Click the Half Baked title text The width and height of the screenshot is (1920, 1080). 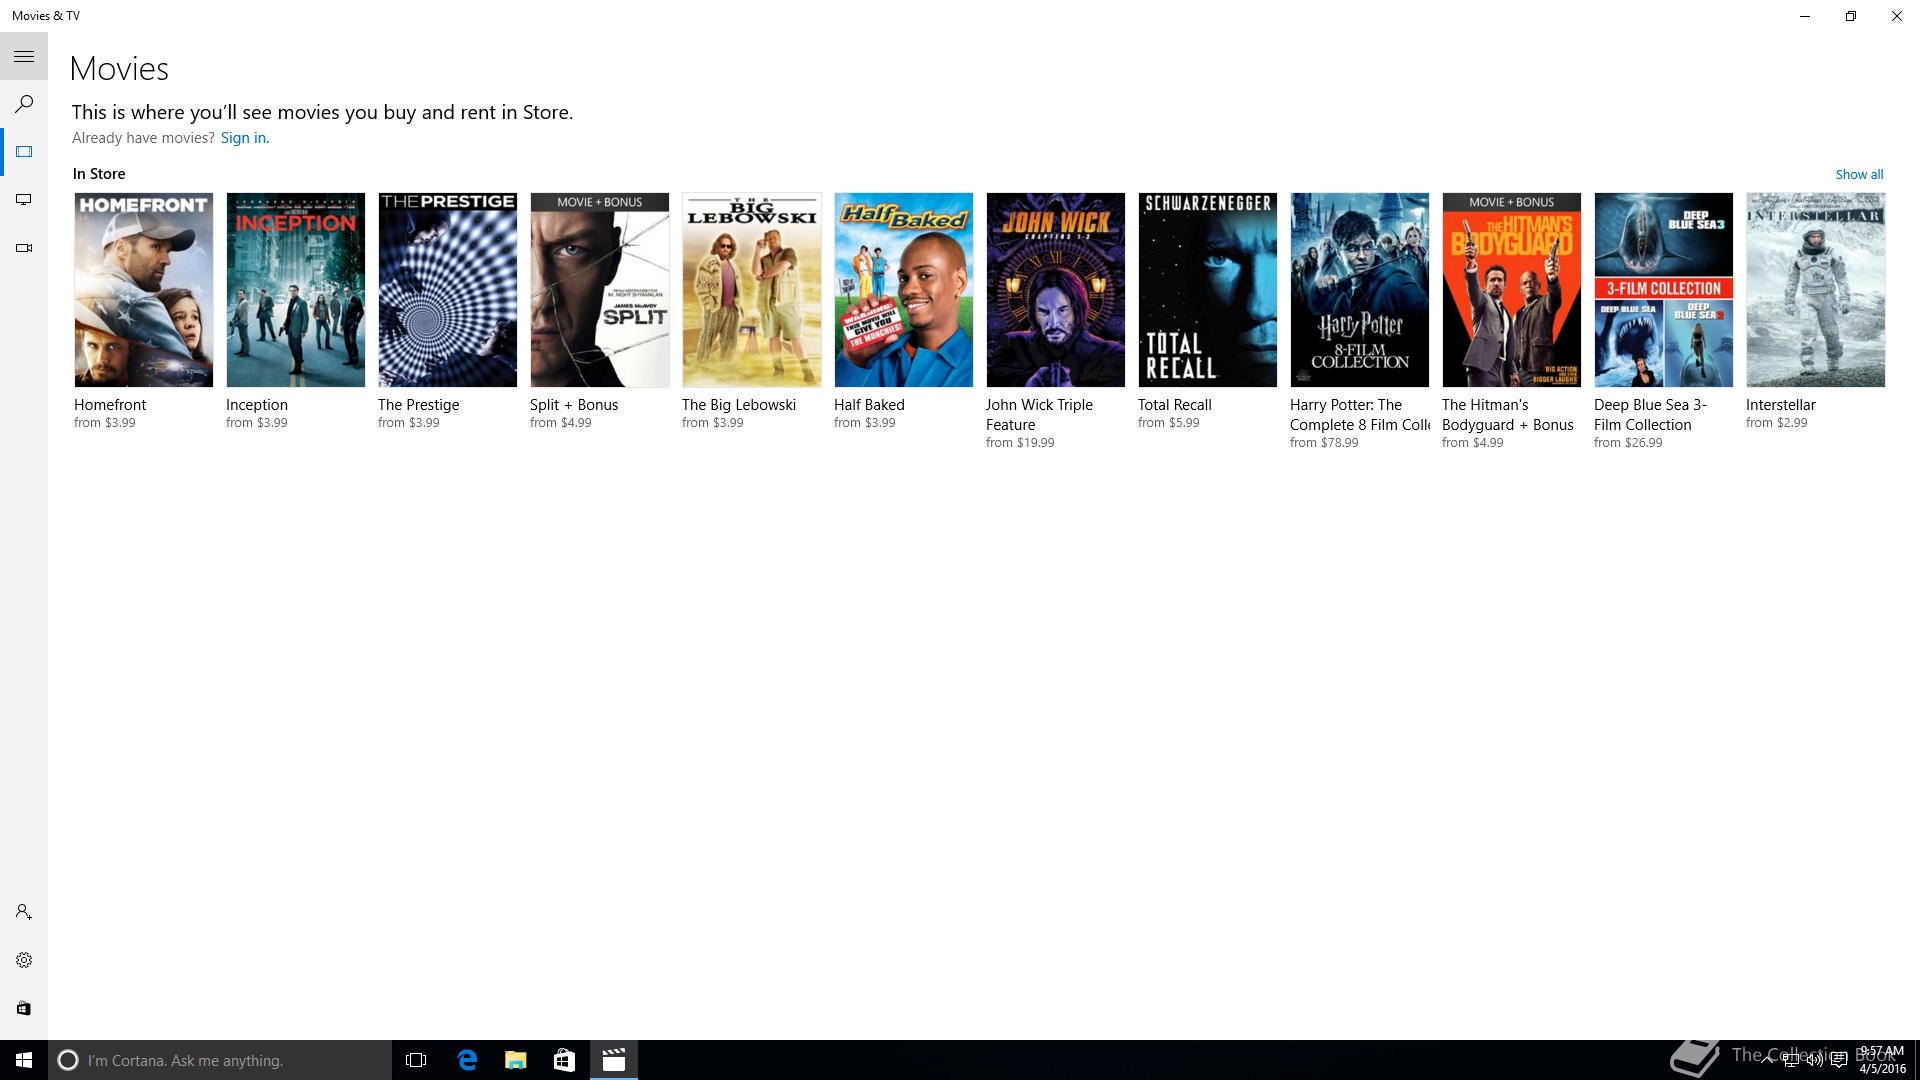pos(869,405)
